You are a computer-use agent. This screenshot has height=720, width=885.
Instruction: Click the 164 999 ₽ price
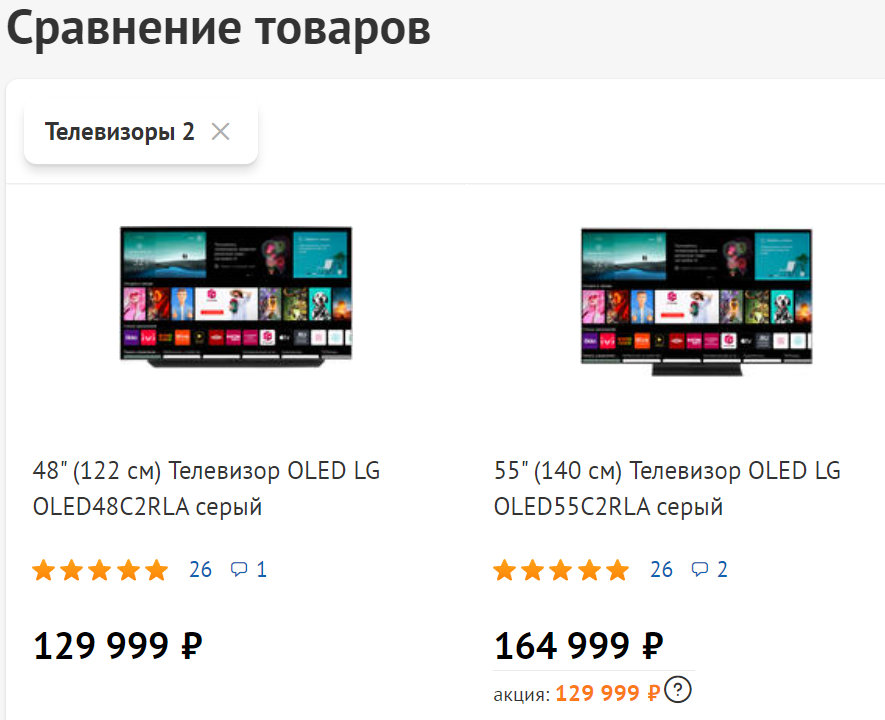[x=579, y=646]
